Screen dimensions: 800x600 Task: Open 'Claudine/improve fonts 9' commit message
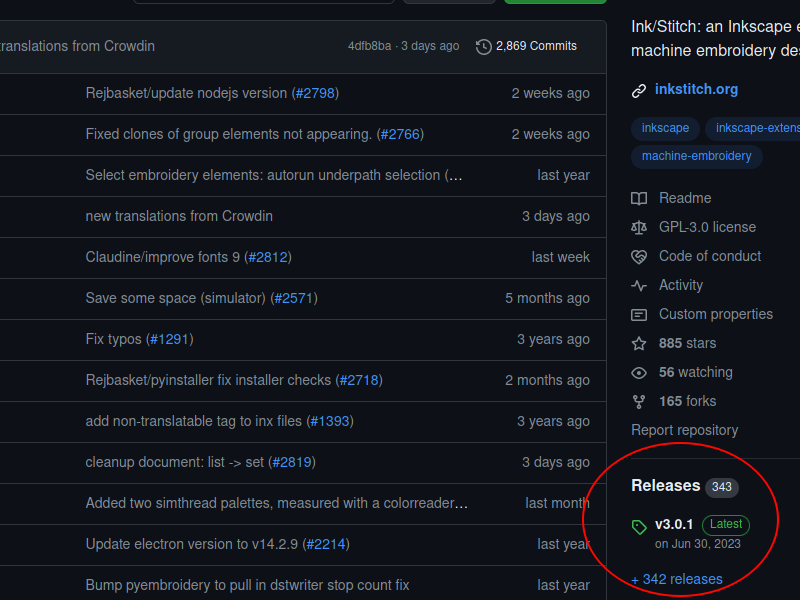163,257
